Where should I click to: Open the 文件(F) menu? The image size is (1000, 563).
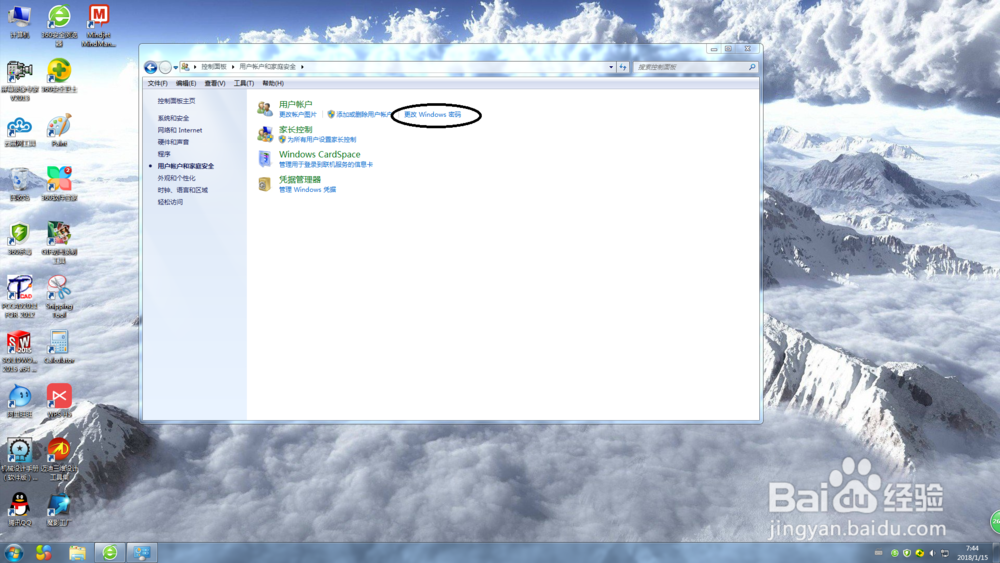(x=158, y=84)
